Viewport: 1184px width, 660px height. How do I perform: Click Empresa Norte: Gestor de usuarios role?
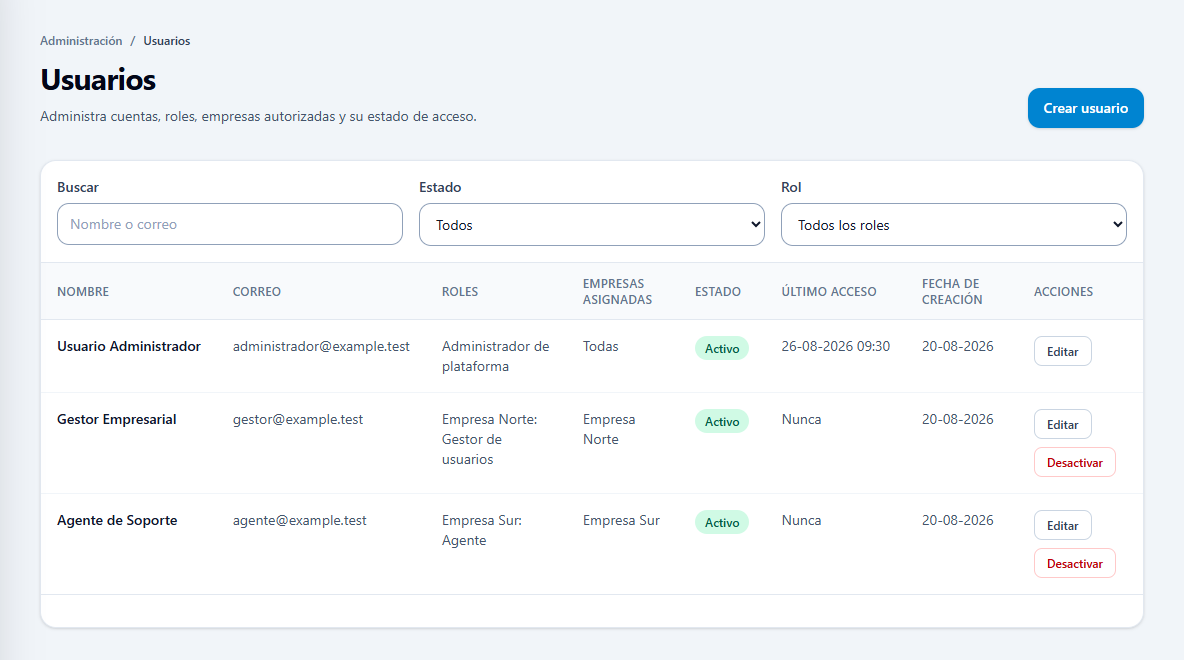[489, 439]
